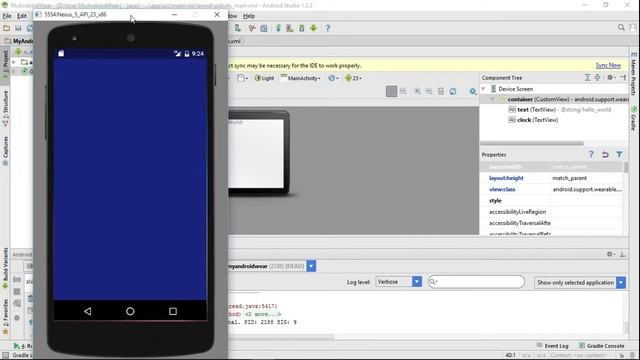Open the device orientation dropdown

(x=242, y=78)
